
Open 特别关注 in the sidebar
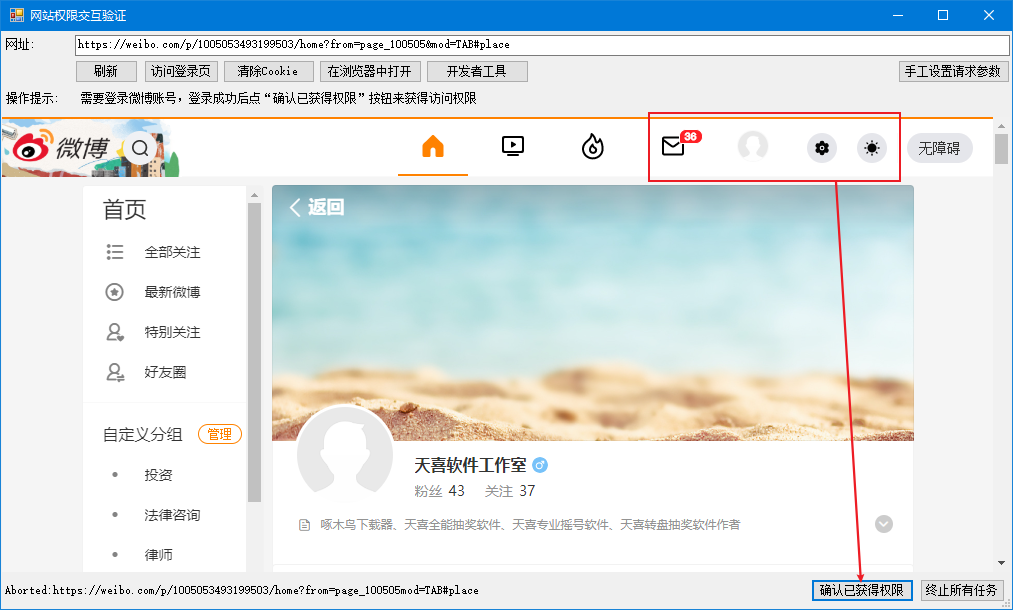[x=172, y=332]
